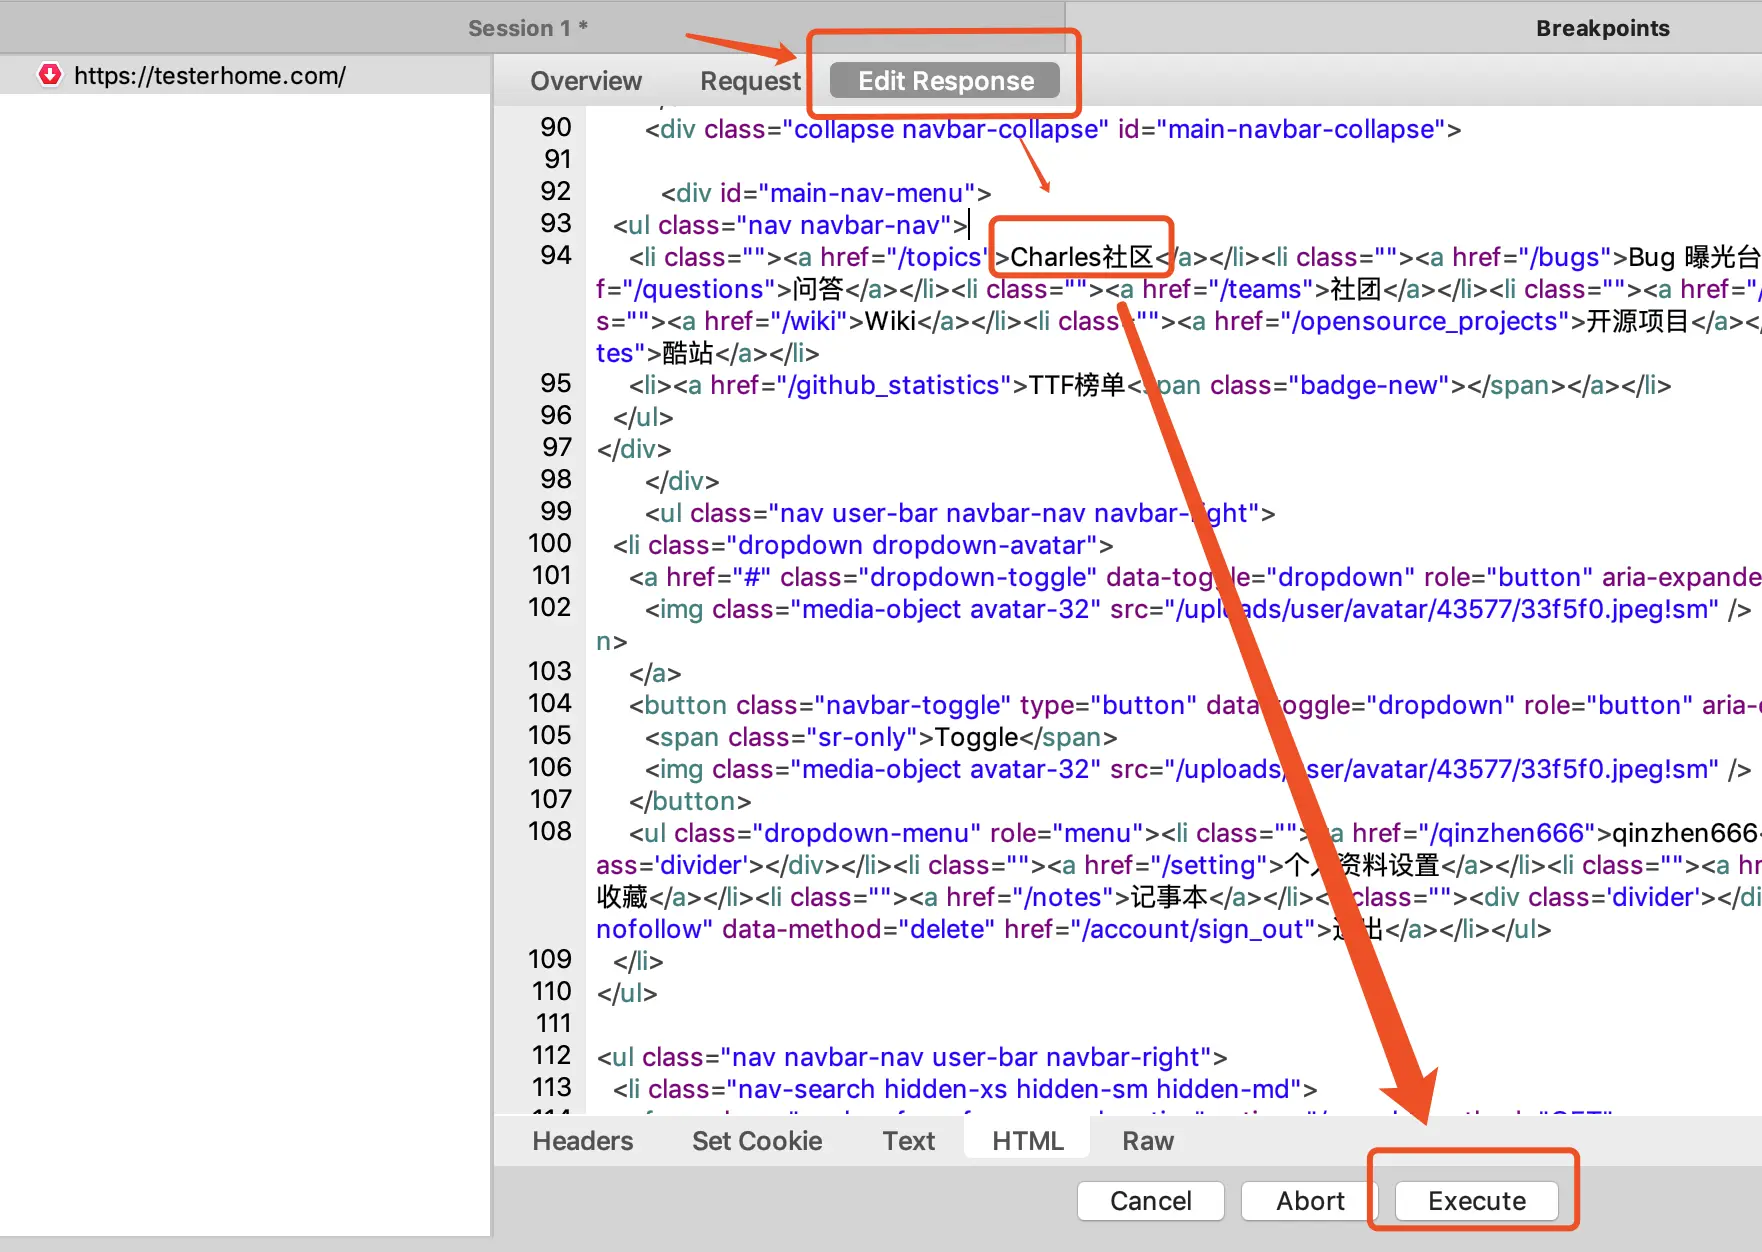Viewport: 1762px width, 1252px height.
Task: Click the "main-nav-menu" id value
Action: (x=867, y=193)
